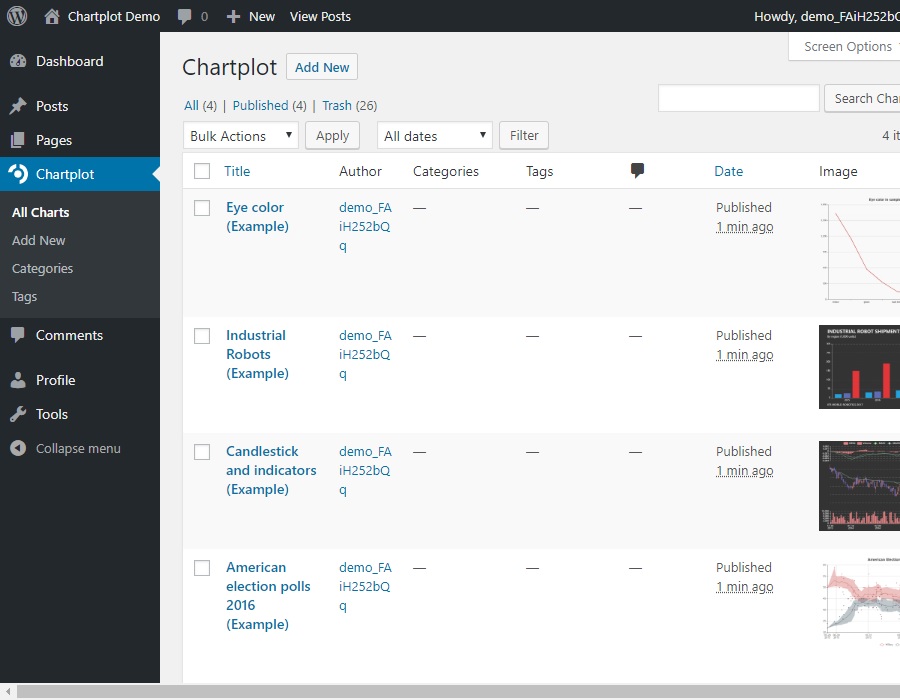Click the home icon next to Chartplot Demo

tap(52, 16)
